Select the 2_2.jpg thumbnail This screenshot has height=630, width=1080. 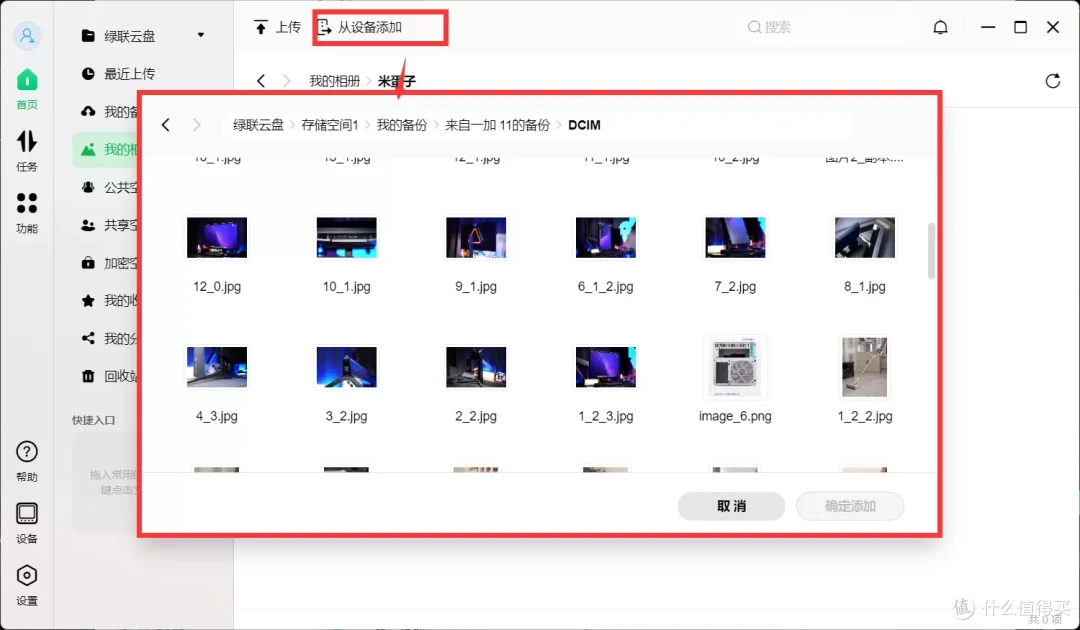pos(476,367)
